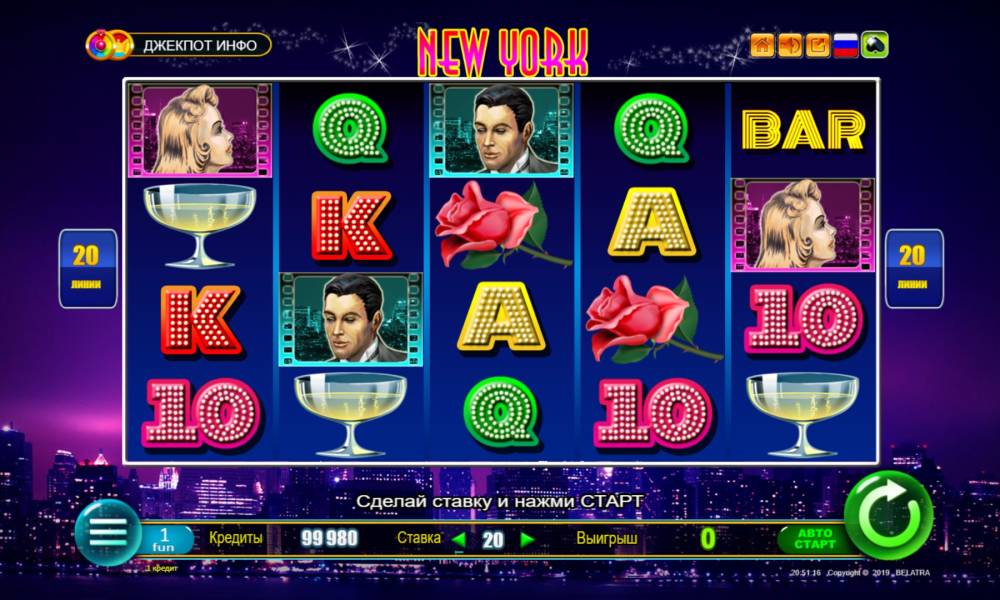Image resolution: width=1000 pixels, height=600 pixels.
Task: Click the blonde woman symbol on first reel
Action: pos(200,129)
